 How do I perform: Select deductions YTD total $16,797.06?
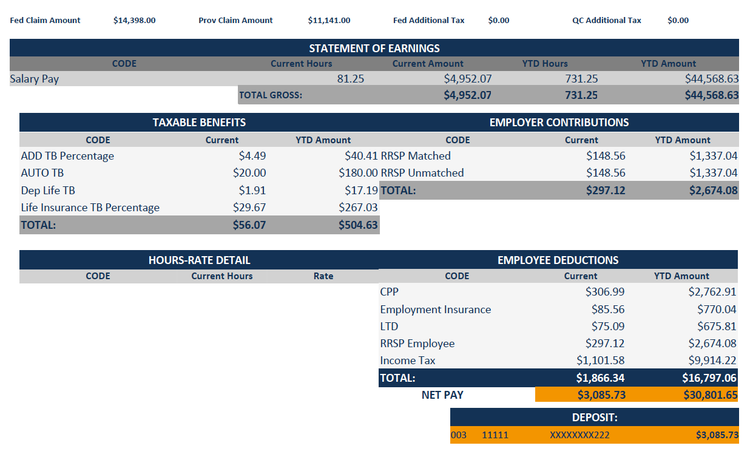click(x=709, y=378)
